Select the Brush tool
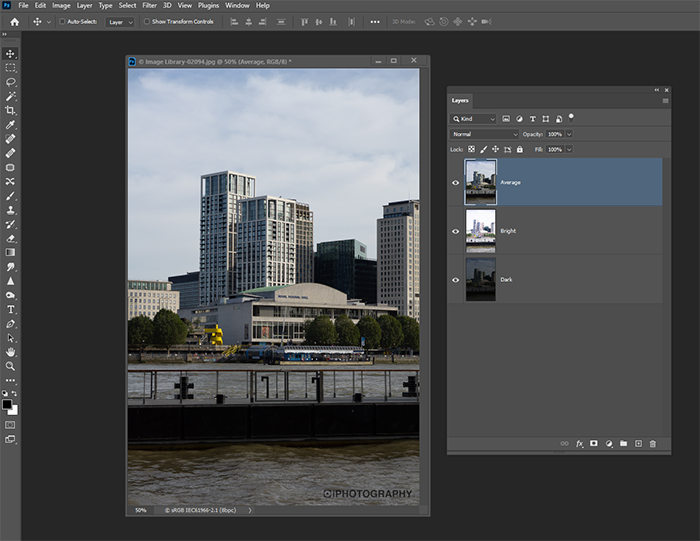Image resolution: width=700 pixels, height=541 pixels. tap(10, 196)
